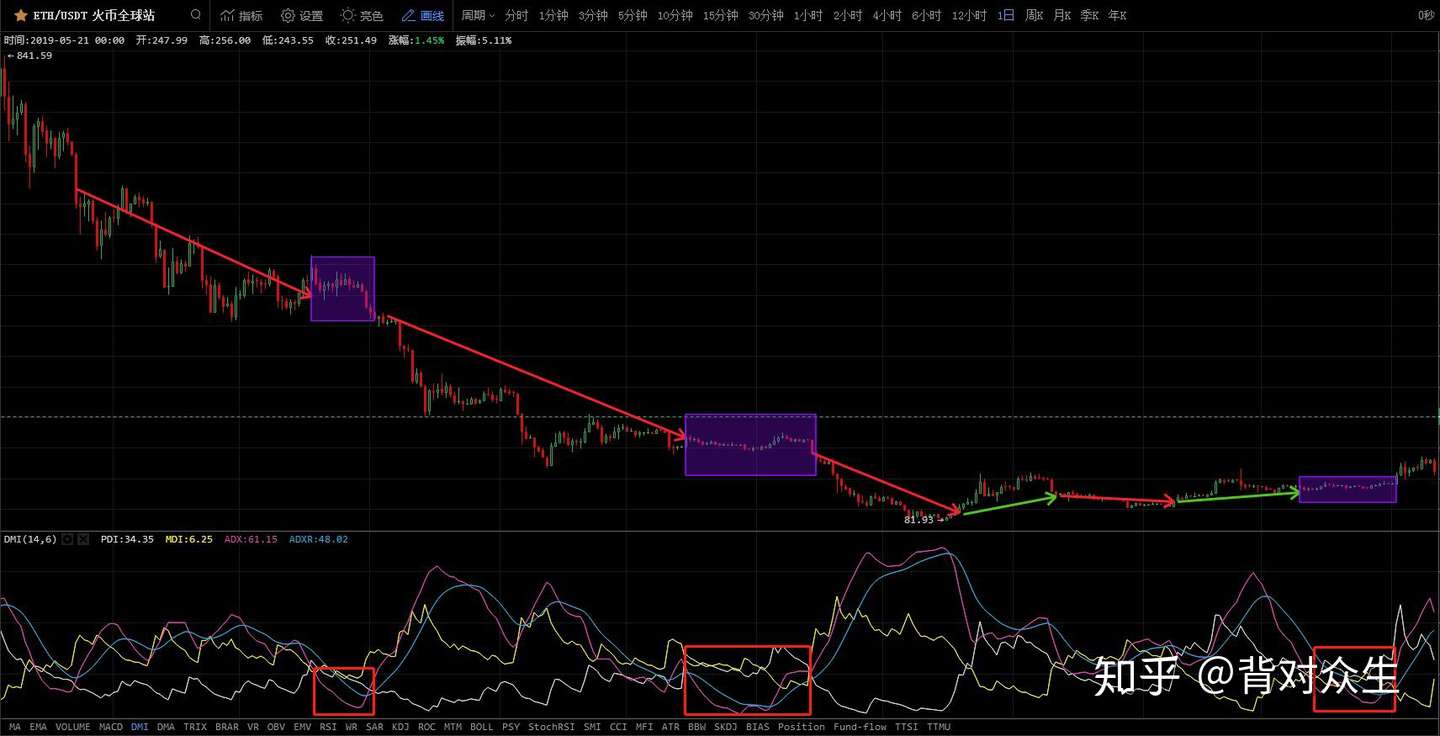This screenshot has height=736, width=1440.
Task: Switch to the MTM indicator
Action: coord(453,727)
